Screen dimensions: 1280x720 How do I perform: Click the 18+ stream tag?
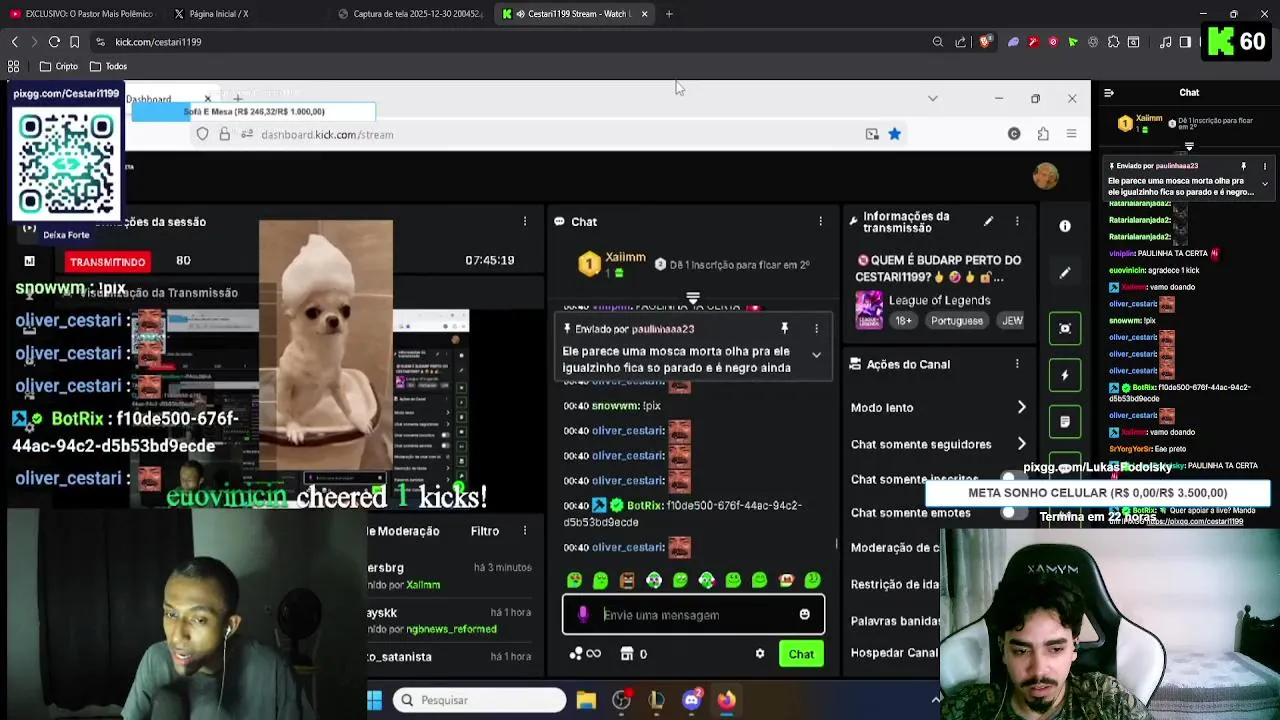[x=904, y=321]
